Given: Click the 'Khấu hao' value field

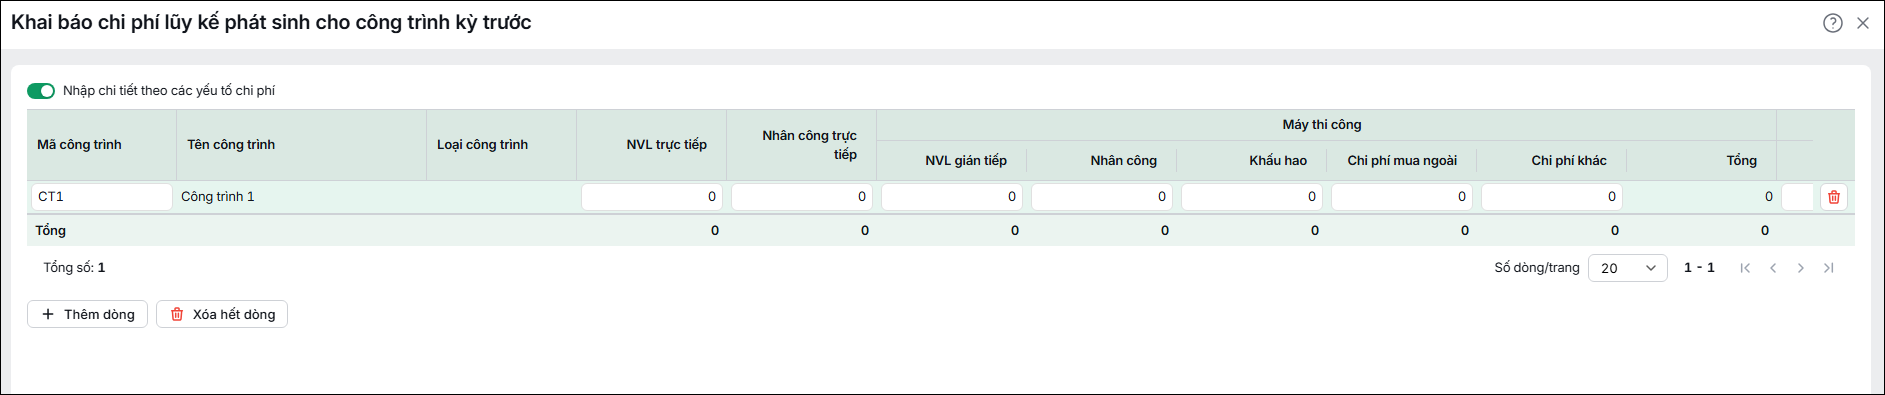Looking at the screenshot, I should pos(1252,197).
